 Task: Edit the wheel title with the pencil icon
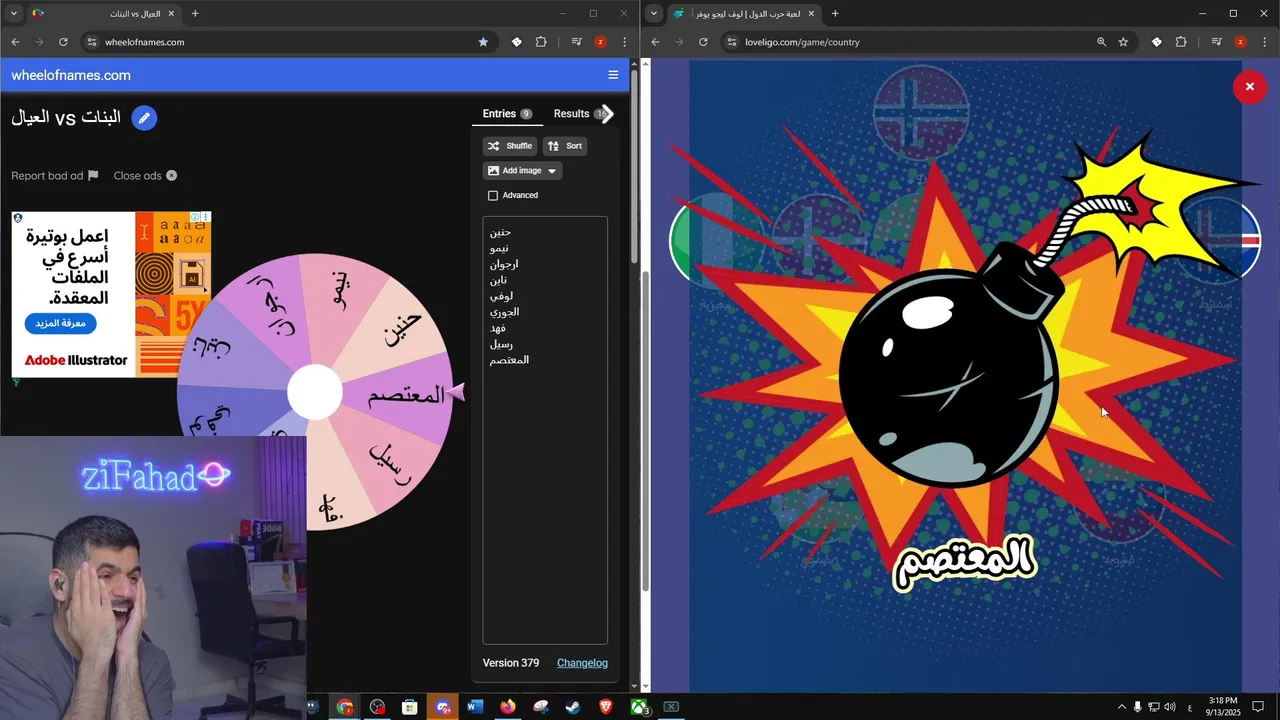tap(144, 118)
